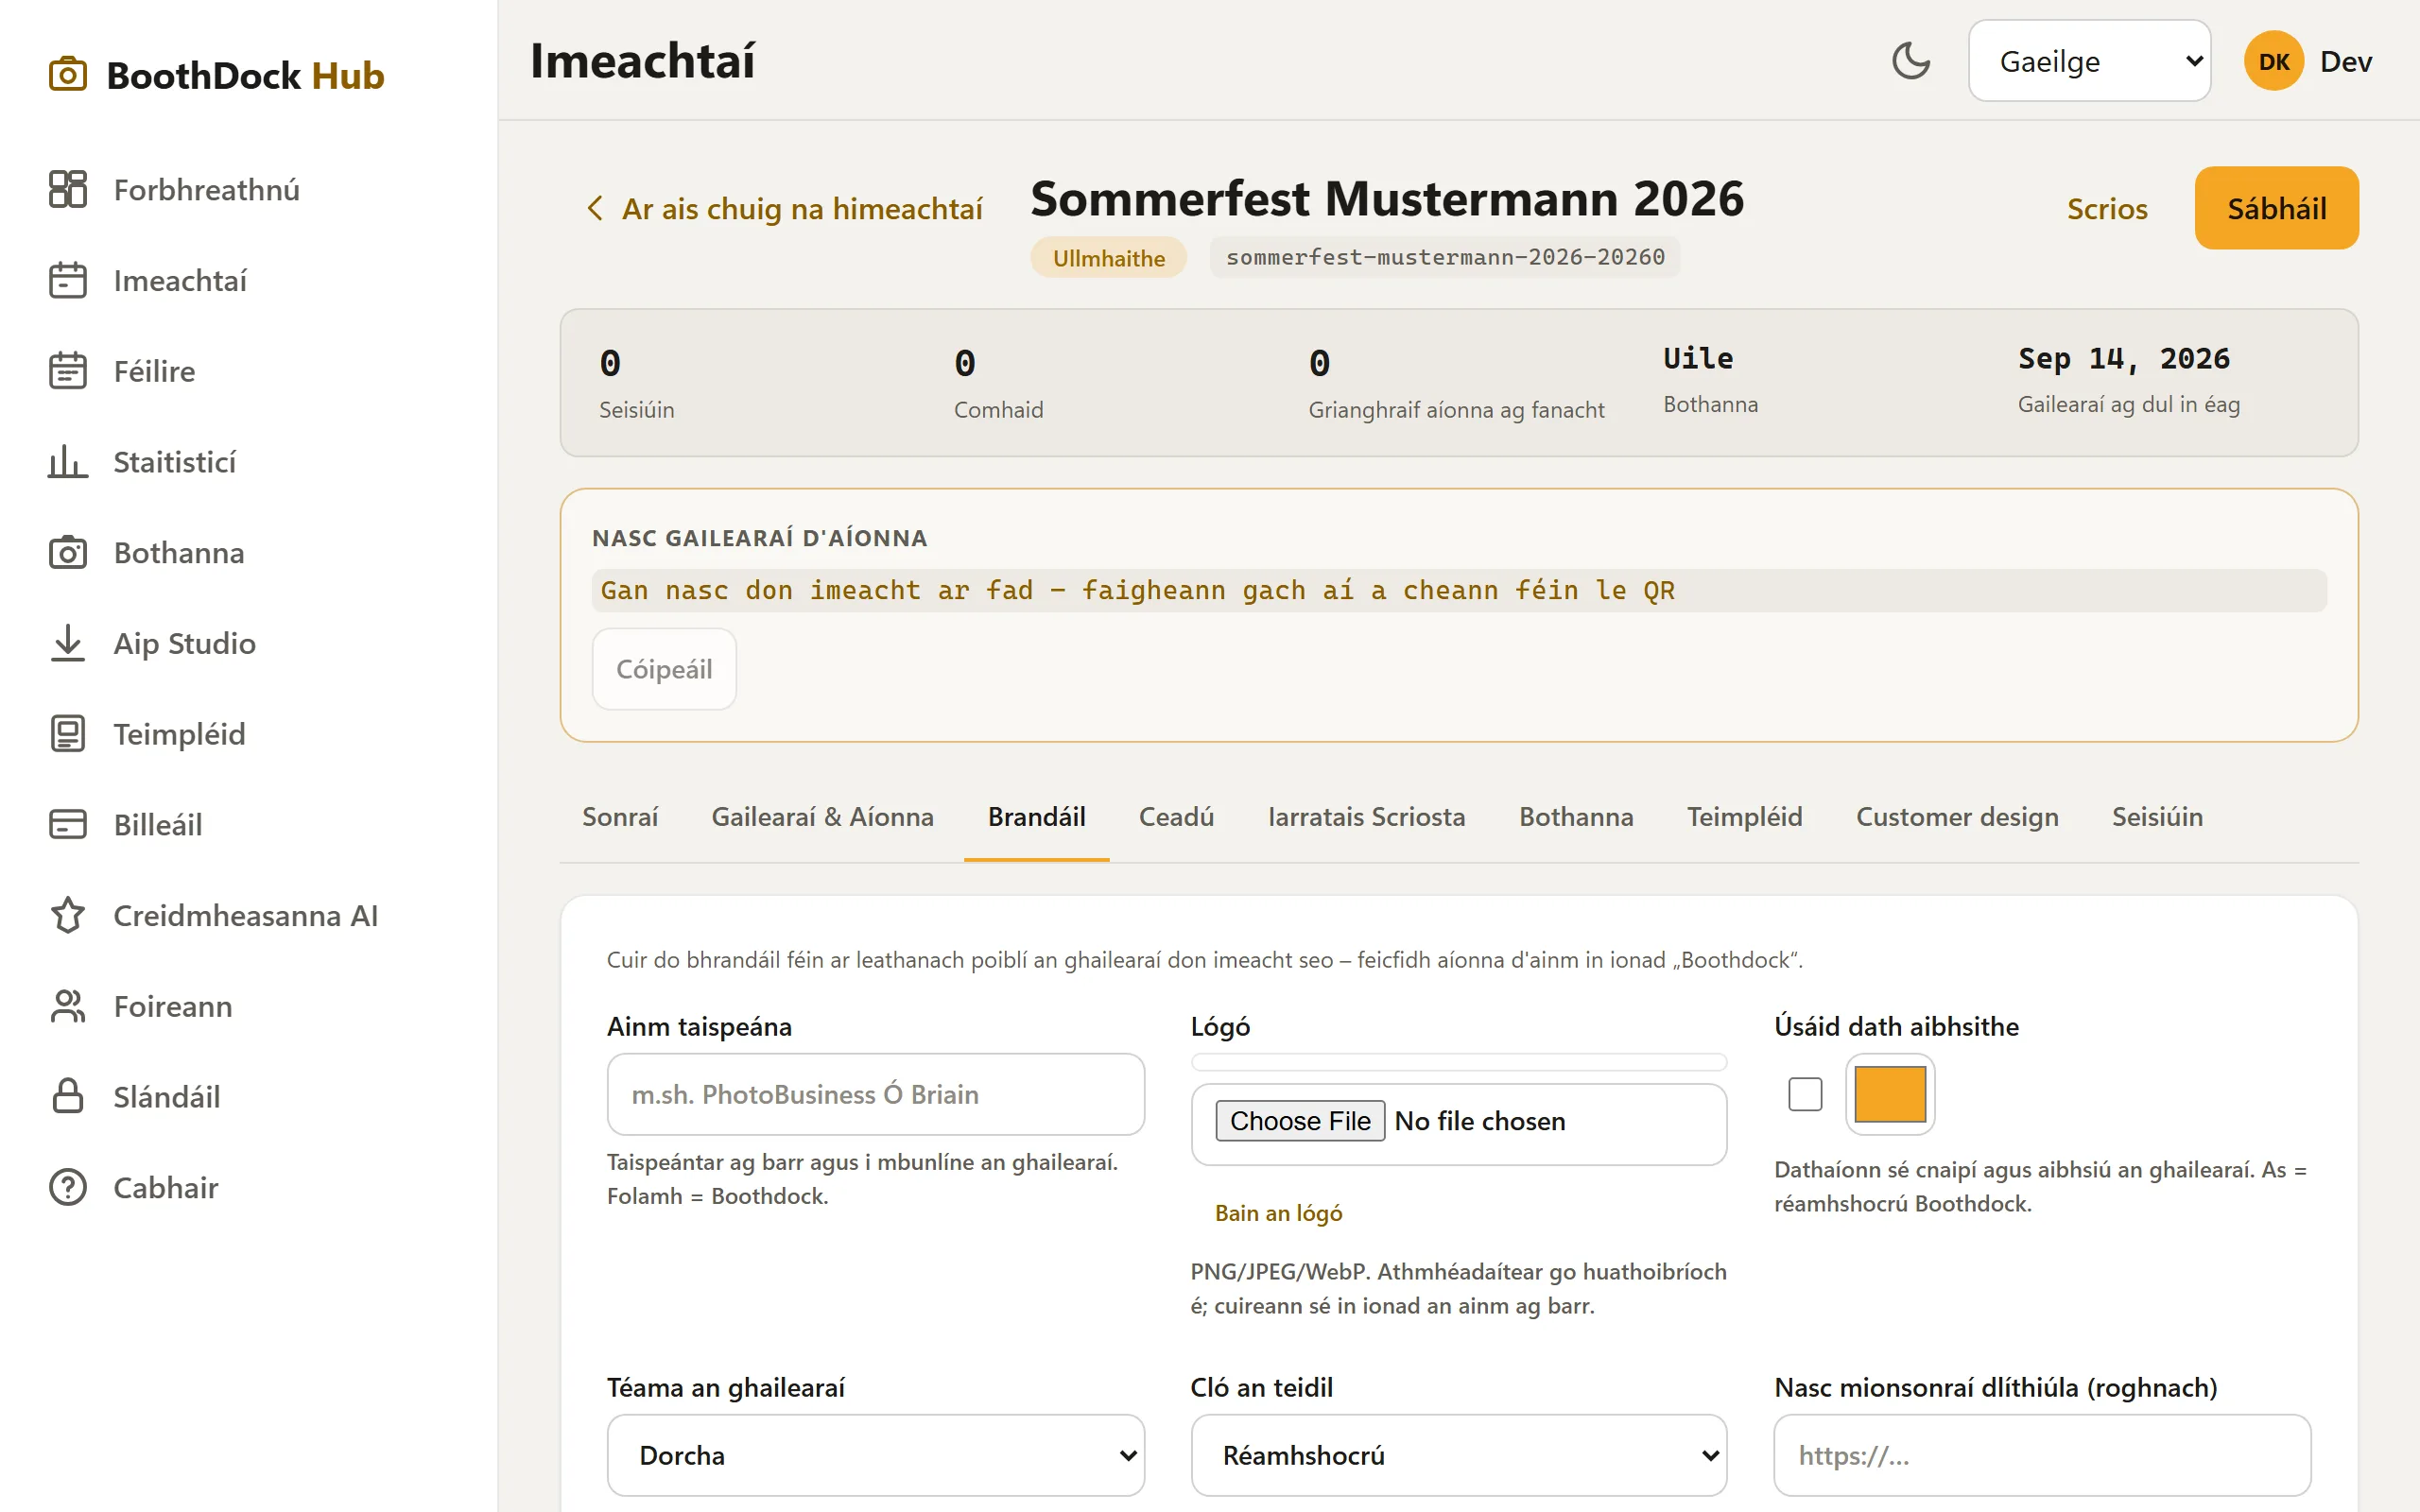Click the Sábháil save button
This screenshot has width=2420, height=1512.
tap(2276, 208)
